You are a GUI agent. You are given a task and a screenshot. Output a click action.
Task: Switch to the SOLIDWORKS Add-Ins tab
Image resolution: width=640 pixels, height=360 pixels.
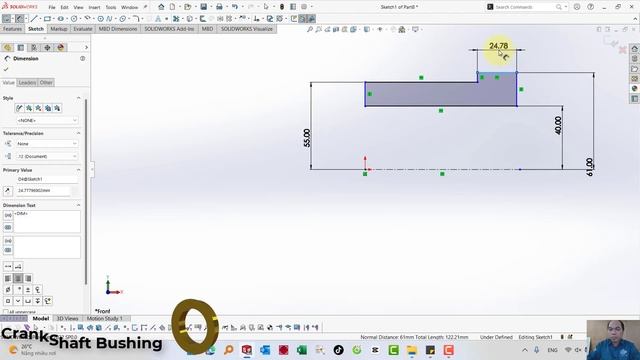click(169, 29)
